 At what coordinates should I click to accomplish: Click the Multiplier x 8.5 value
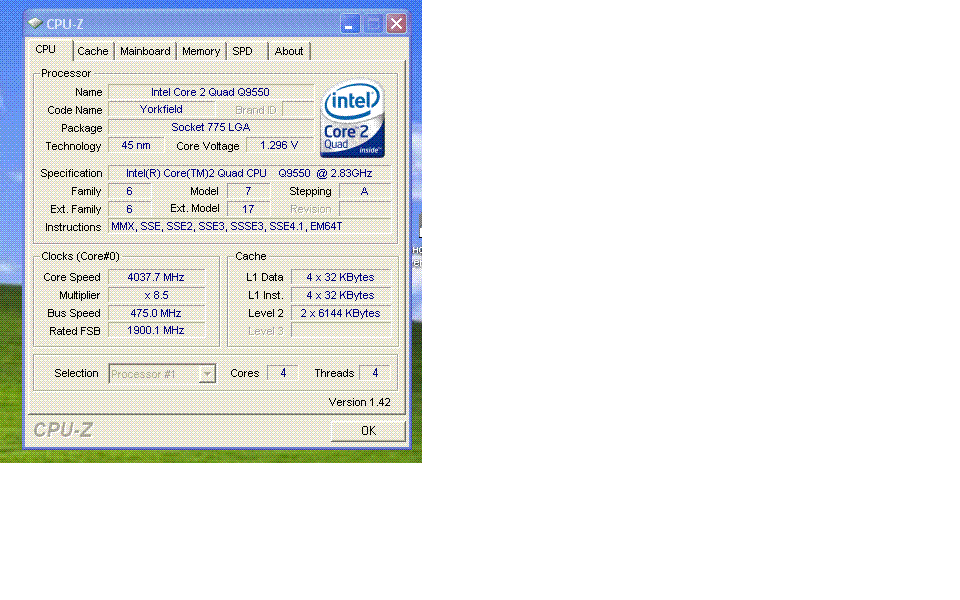156,295
